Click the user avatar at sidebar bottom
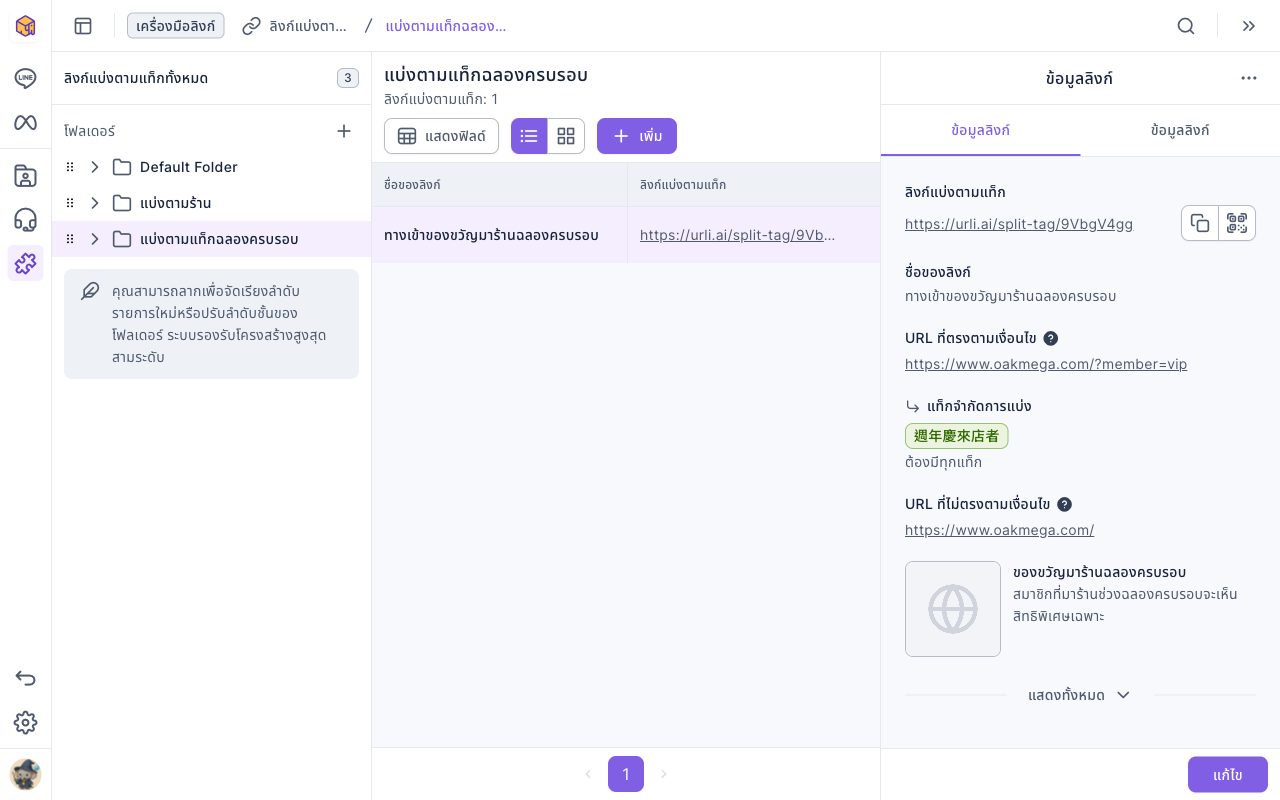 tap(25, 774)
